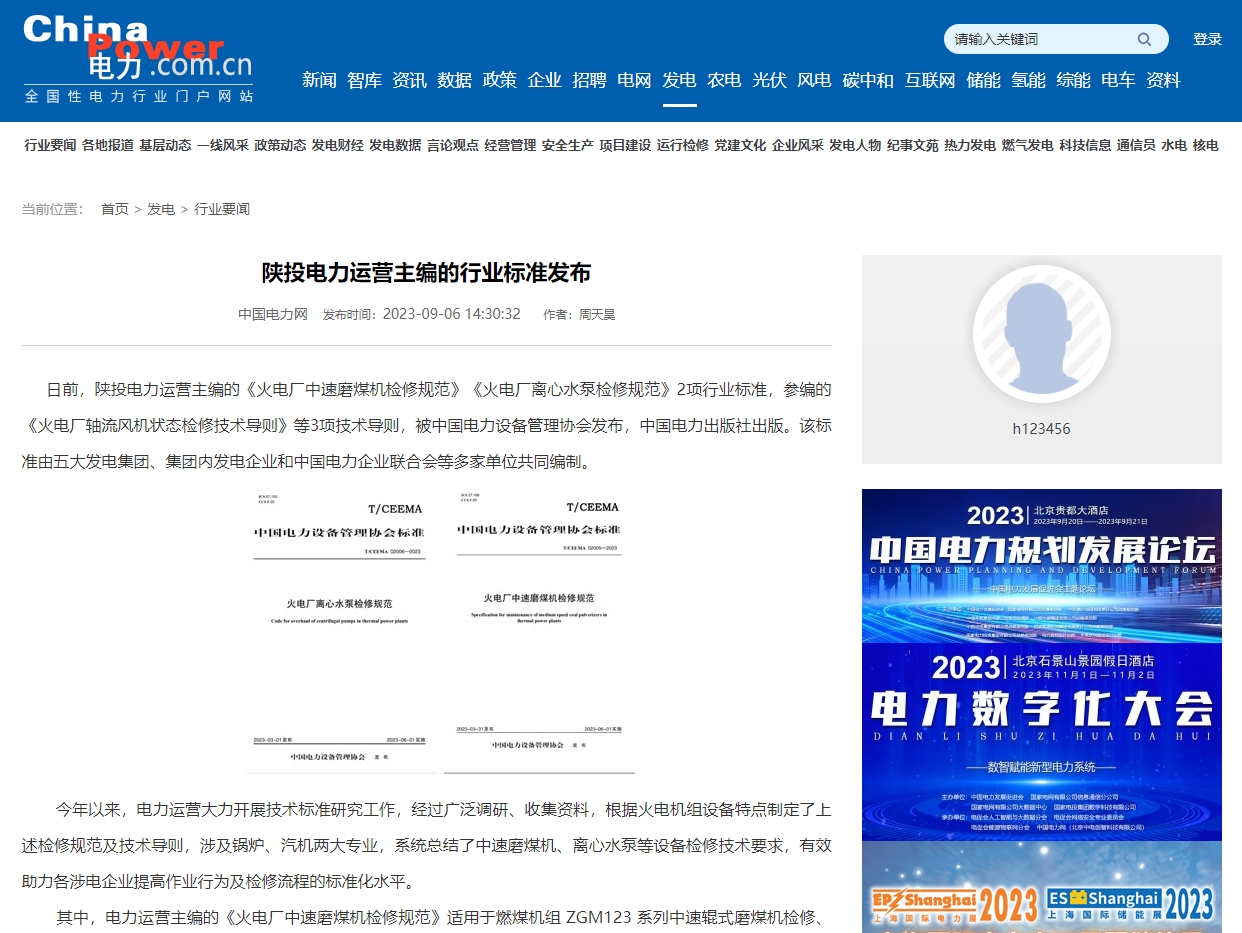Screen dimensions: 1242x933
Task: Open the 电力数字化大会 advertisement banner
Action: coord(1041,741)
